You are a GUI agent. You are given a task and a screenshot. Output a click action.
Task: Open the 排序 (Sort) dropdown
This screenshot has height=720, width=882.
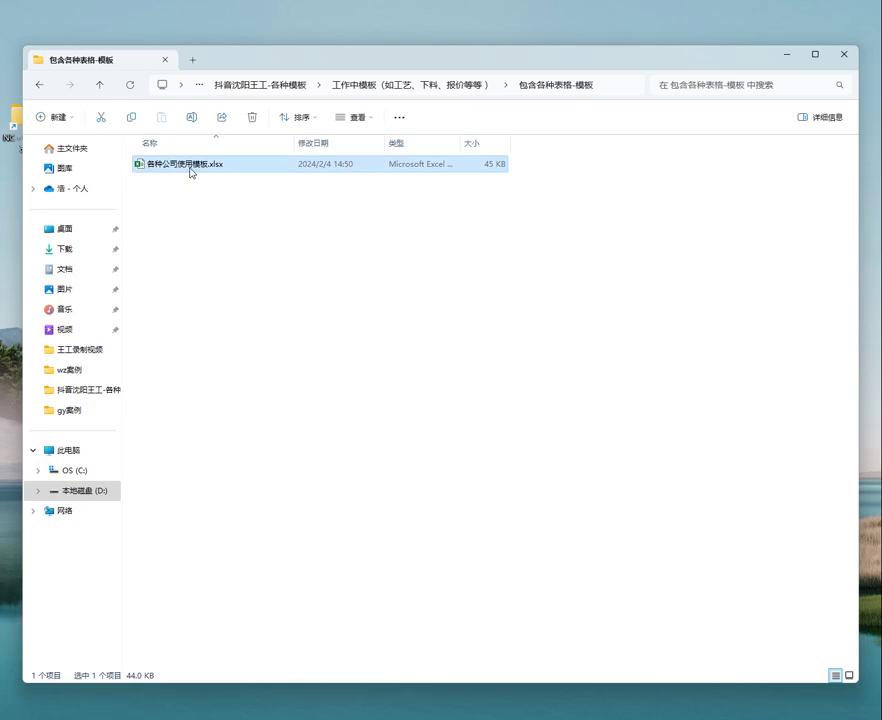point(298,117)
